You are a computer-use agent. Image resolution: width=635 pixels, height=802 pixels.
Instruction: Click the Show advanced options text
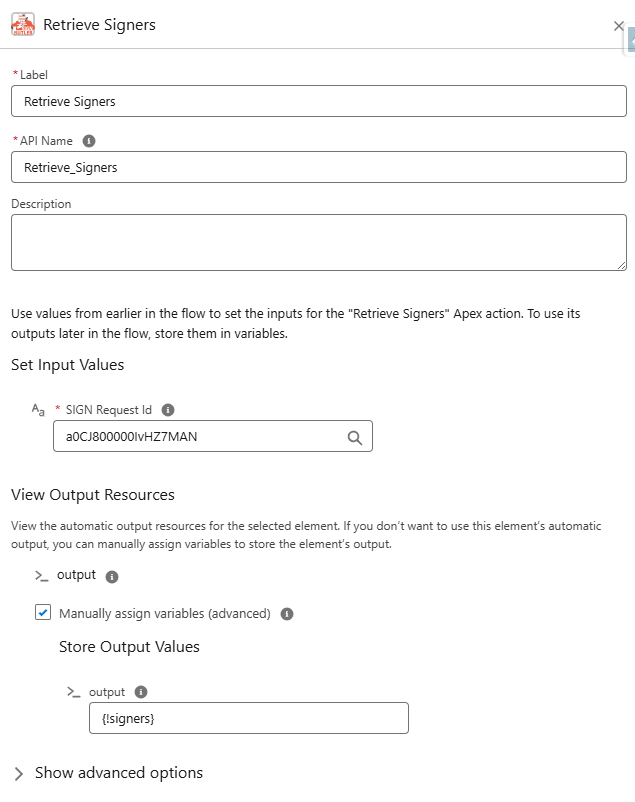click(119, 772)
